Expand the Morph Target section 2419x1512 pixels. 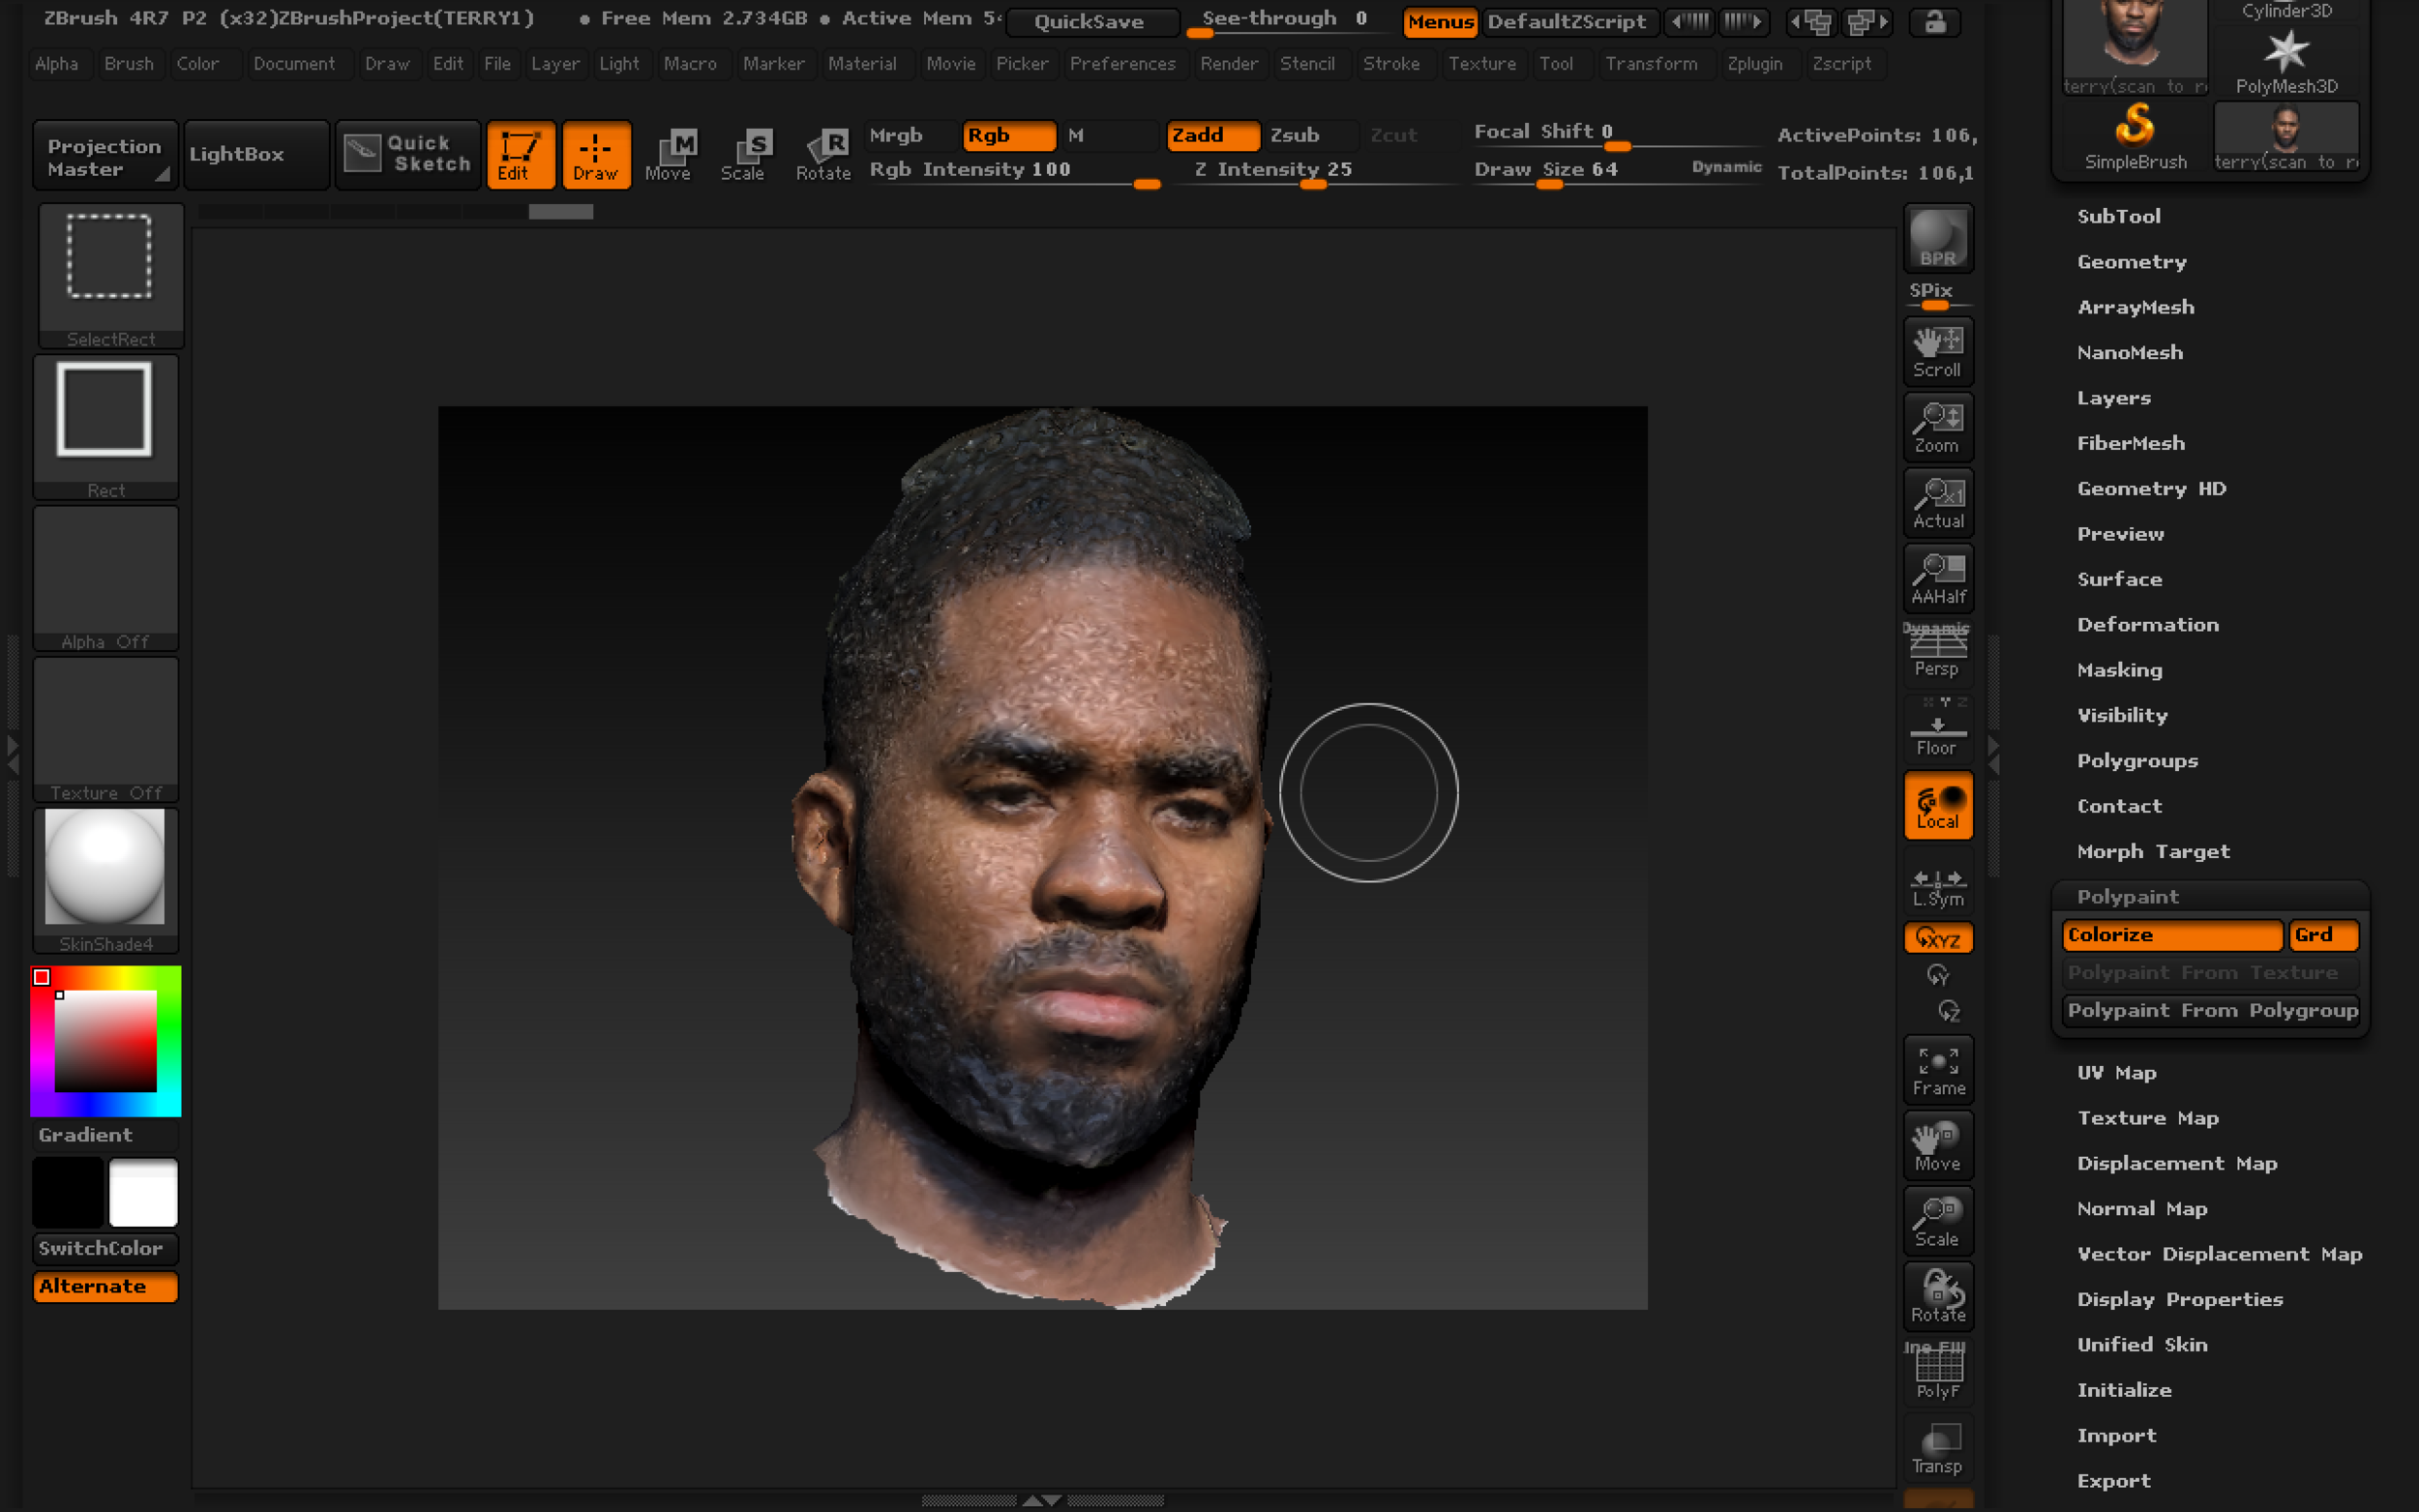[x=2154, y=851]
